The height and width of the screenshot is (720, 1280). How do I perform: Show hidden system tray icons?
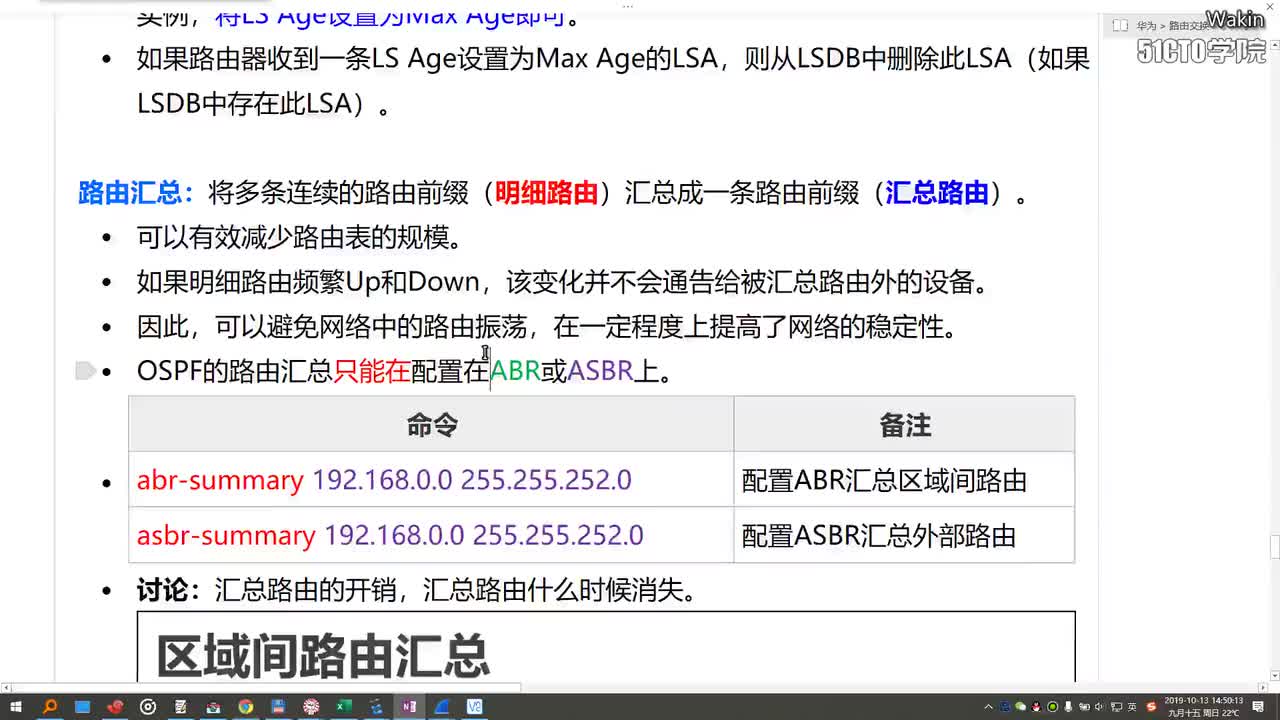[989, 707]
